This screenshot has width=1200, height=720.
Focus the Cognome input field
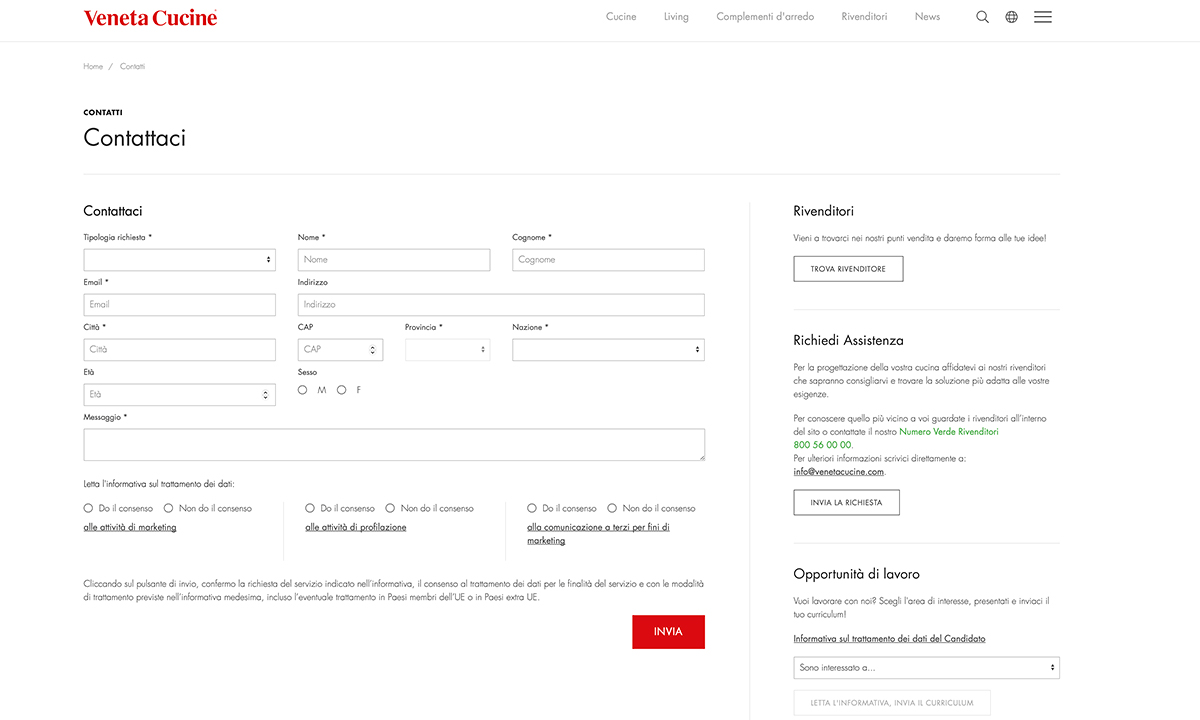click(608, 260)
